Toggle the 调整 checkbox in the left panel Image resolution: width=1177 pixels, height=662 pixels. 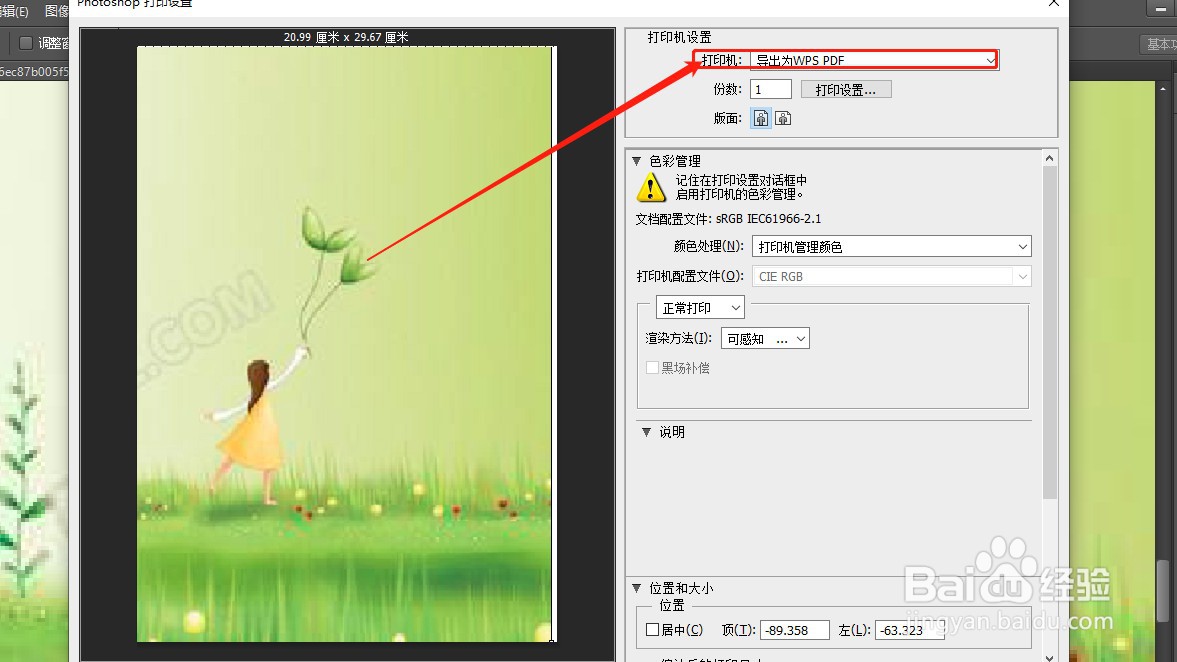pos(25,43)
